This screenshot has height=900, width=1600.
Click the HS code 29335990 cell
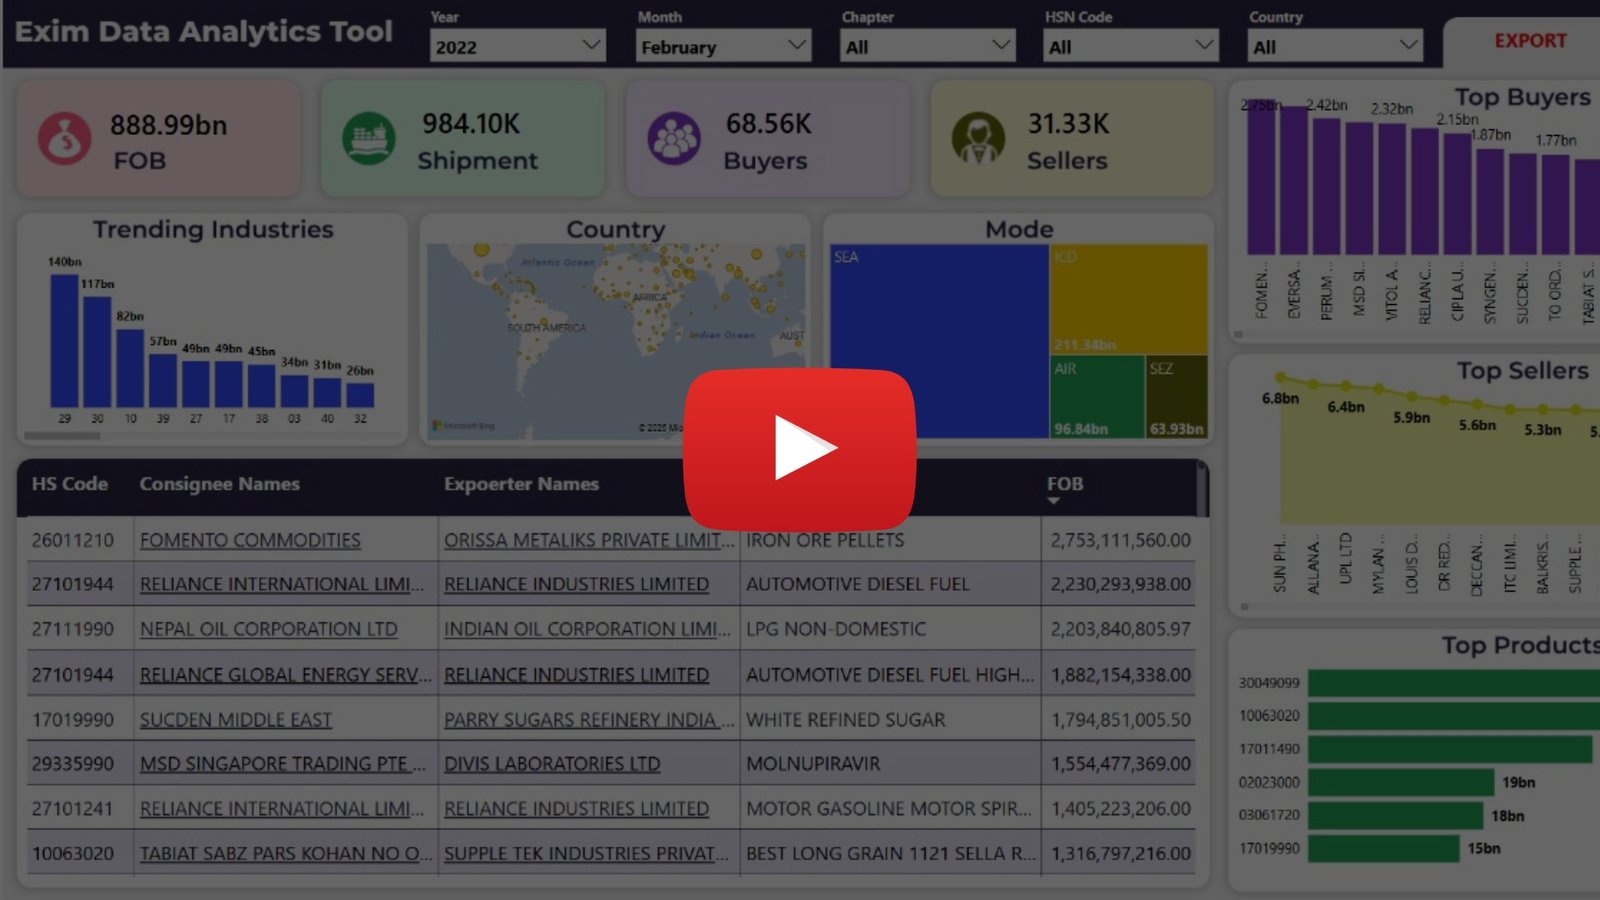[x=72, y=764]
